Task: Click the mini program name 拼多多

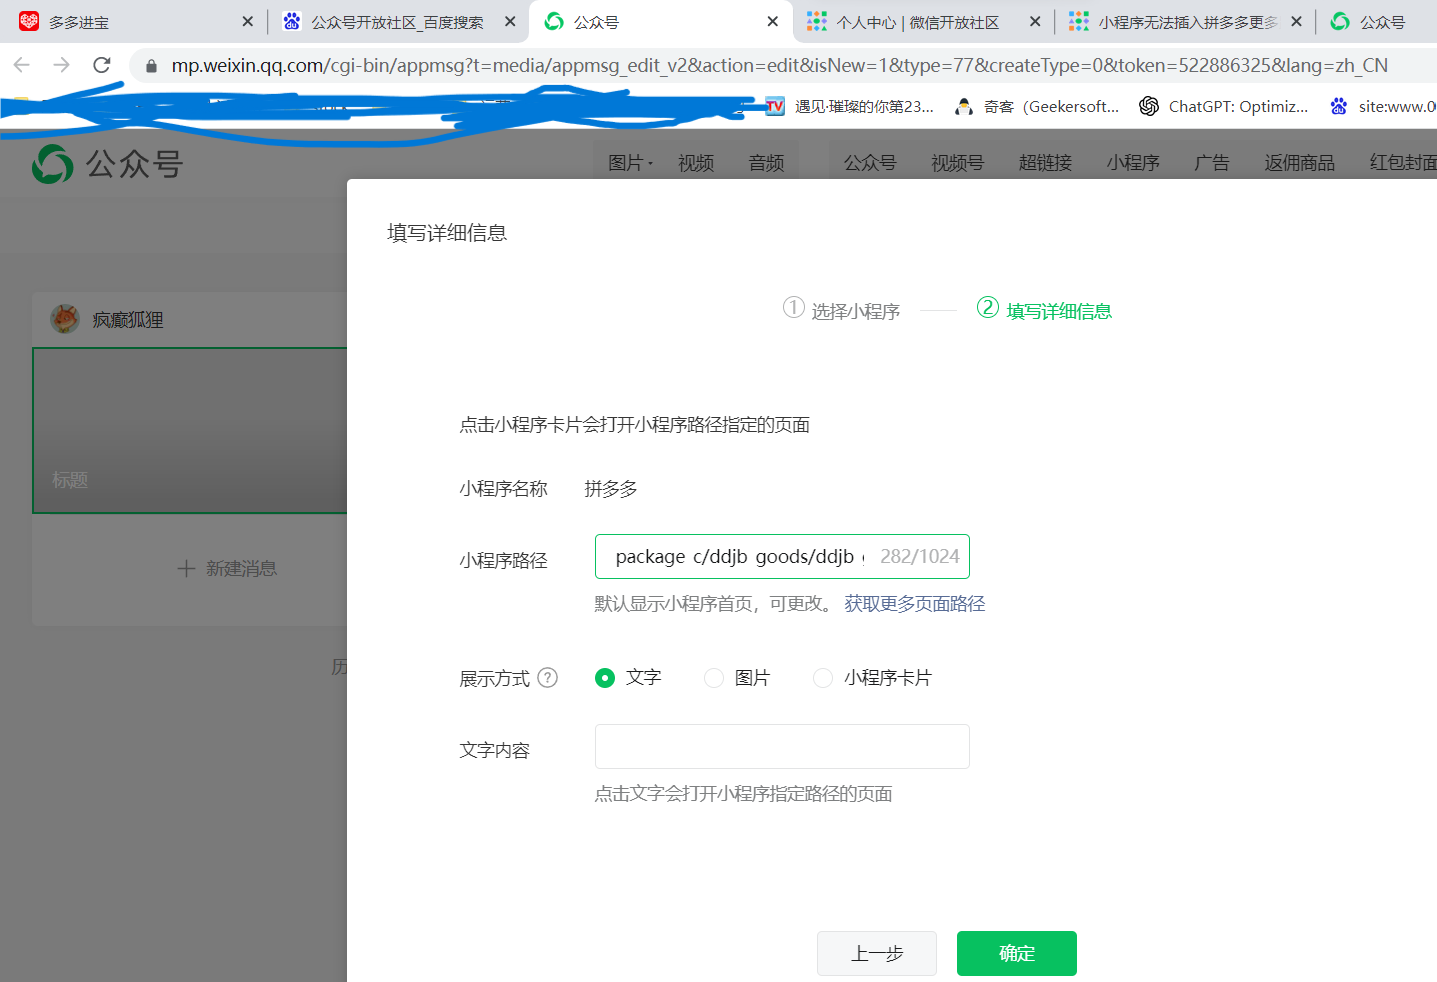Action: [x=611, y=489]
